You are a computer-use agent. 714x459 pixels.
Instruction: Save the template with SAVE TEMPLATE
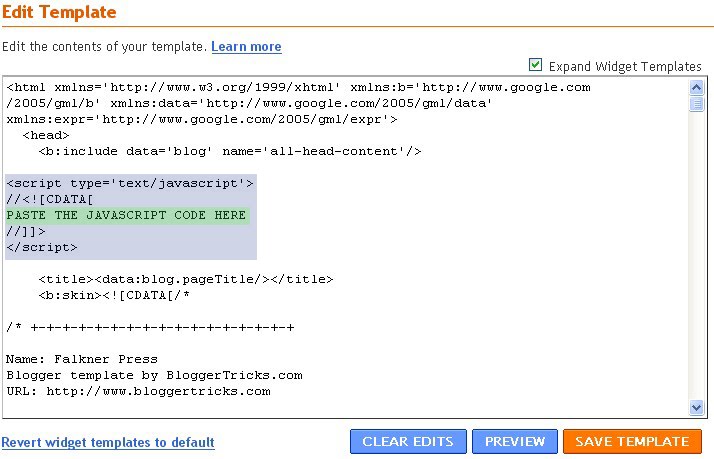[x=632, y=441]
